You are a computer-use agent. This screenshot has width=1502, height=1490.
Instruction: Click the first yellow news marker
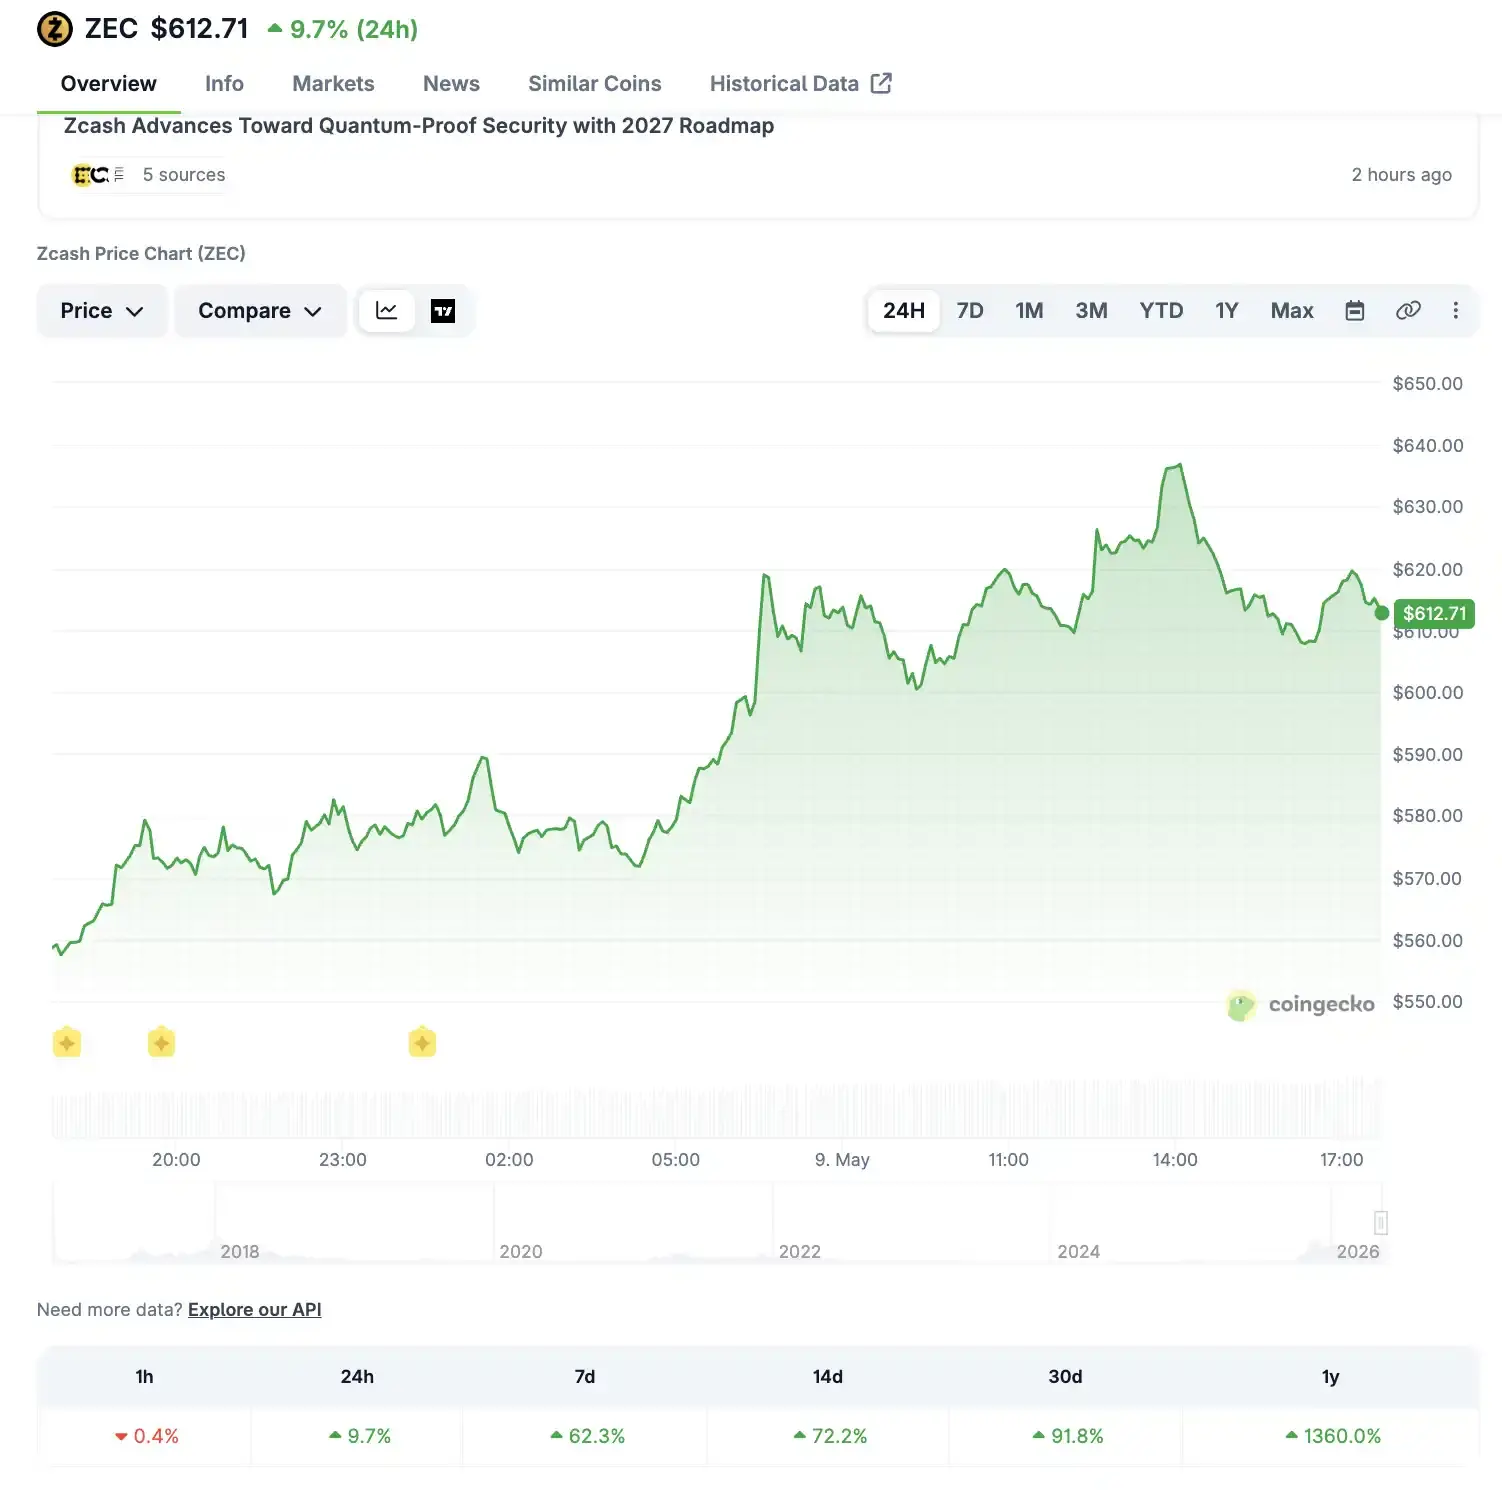(x=67, y=1042)
